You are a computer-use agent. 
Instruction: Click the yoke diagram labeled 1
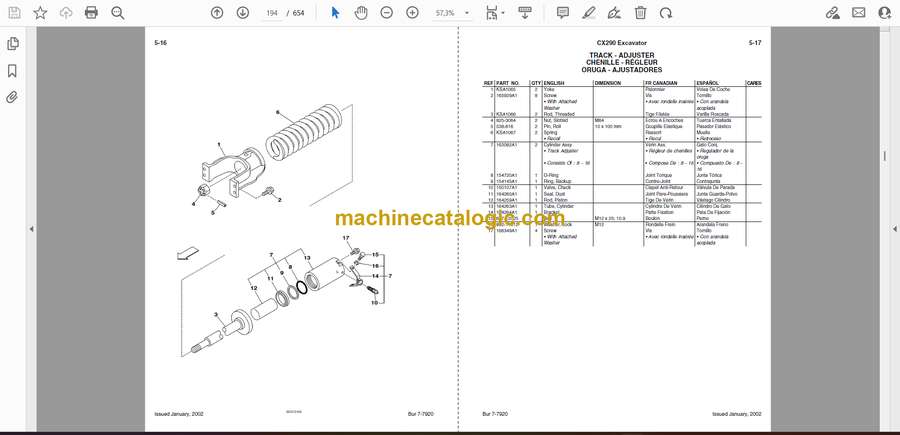coord(234,171)
